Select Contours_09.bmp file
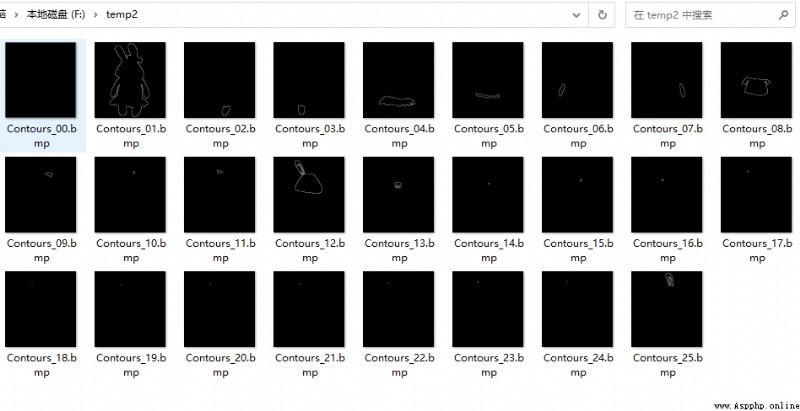 pos(42,210)
